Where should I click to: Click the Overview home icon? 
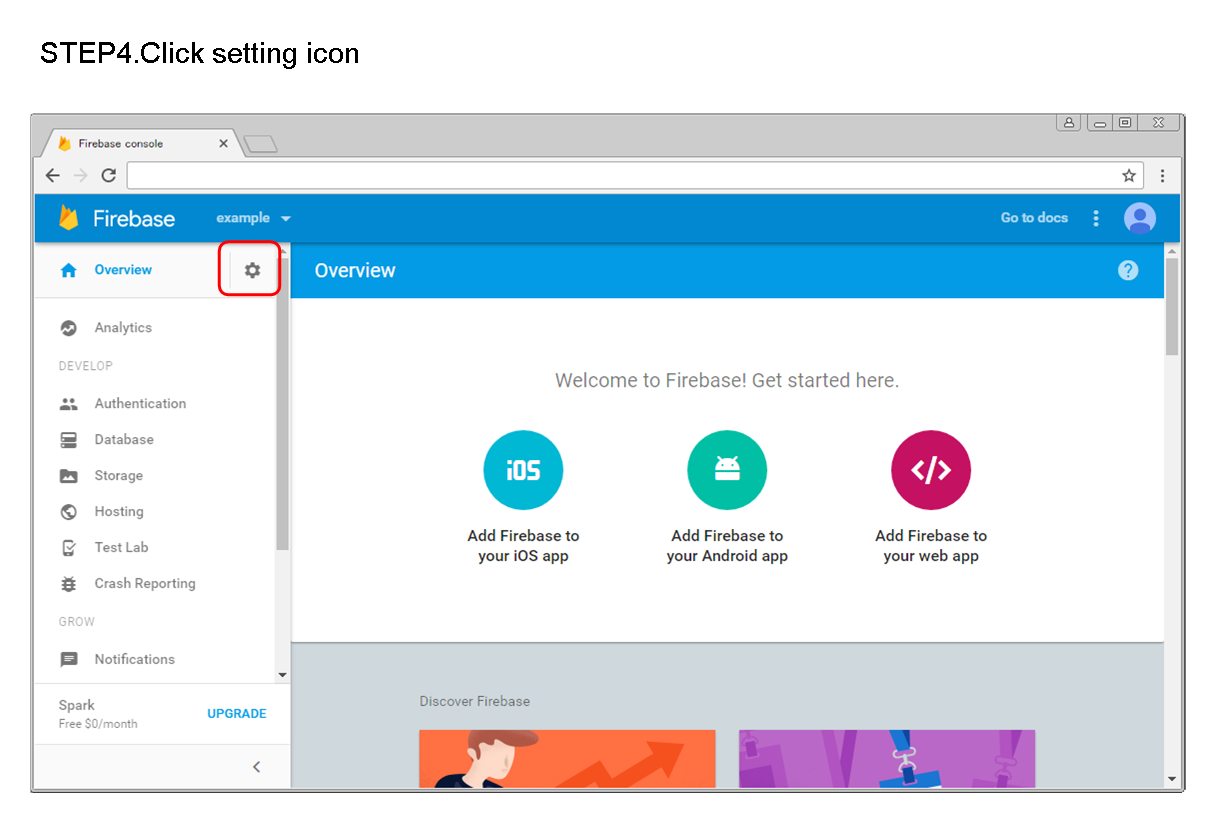(69, 270)
